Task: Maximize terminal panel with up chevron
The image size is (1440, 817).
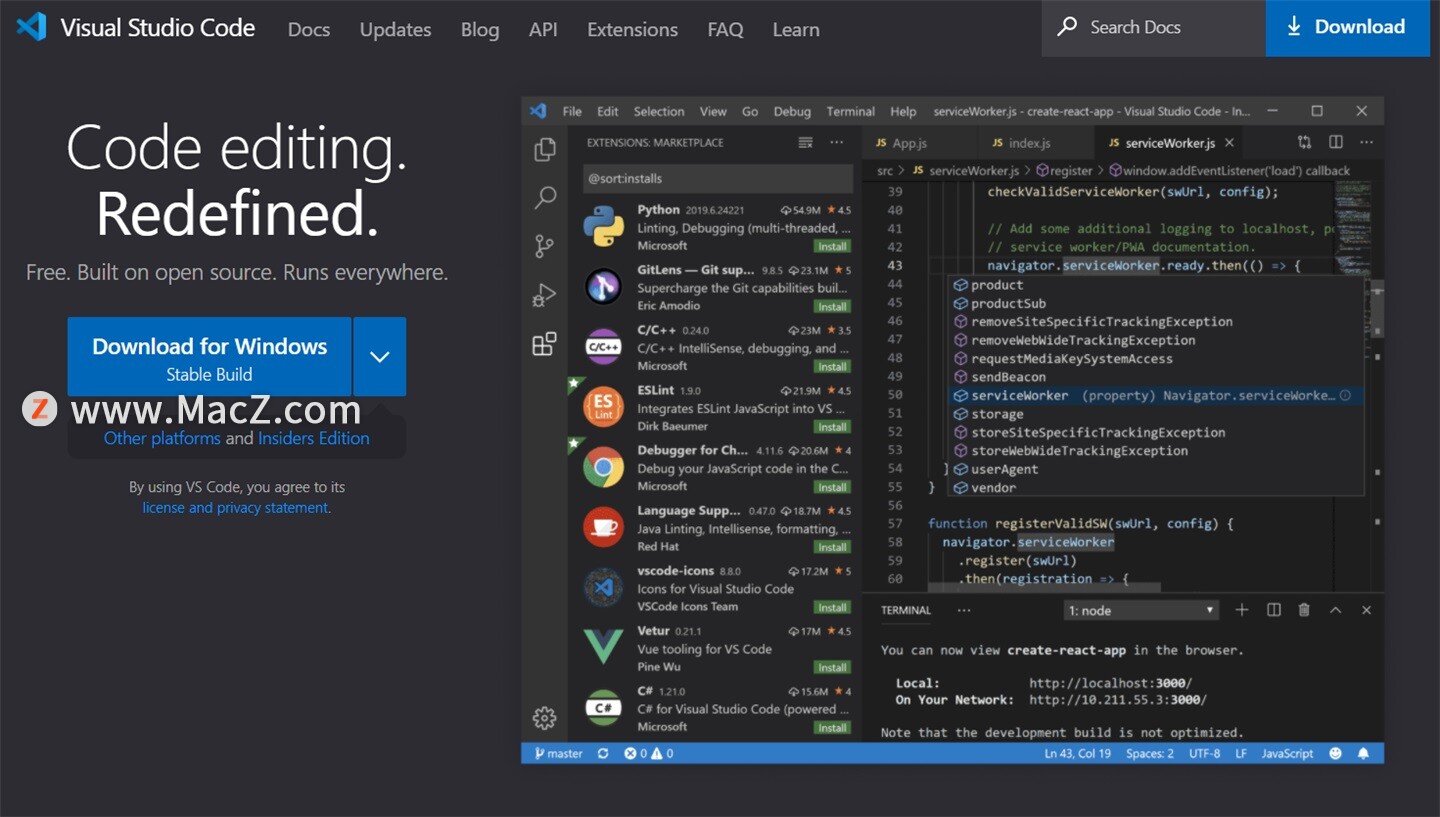Action: click(x=1335, y=610)
